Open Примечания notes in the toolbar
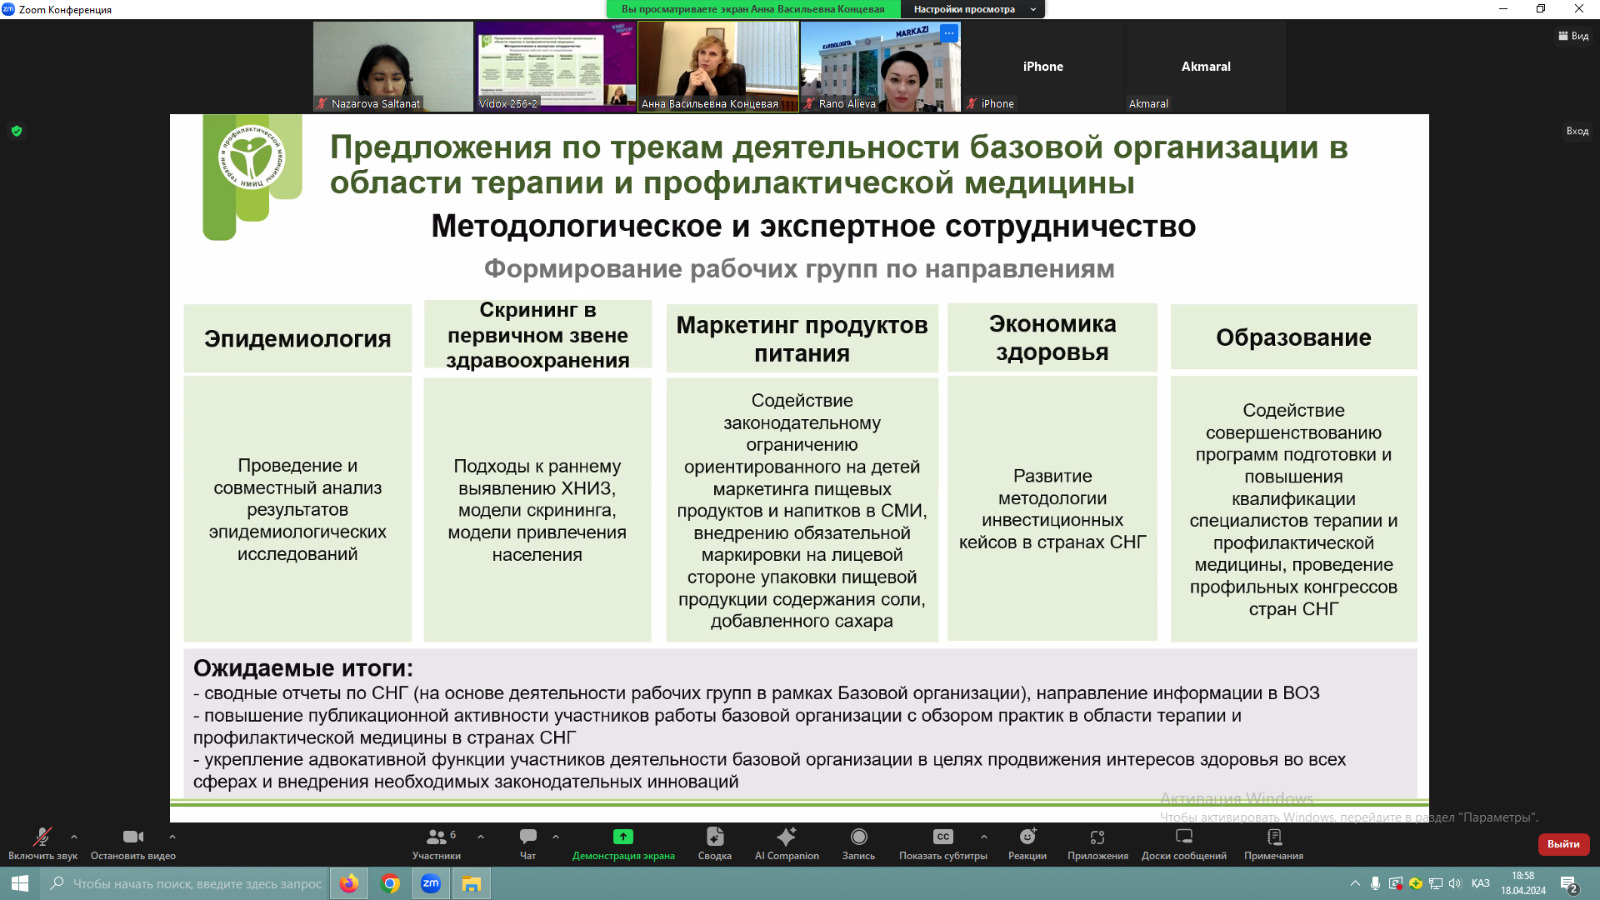Screen dimensions: 1600x900 [x=1273, y=842]
